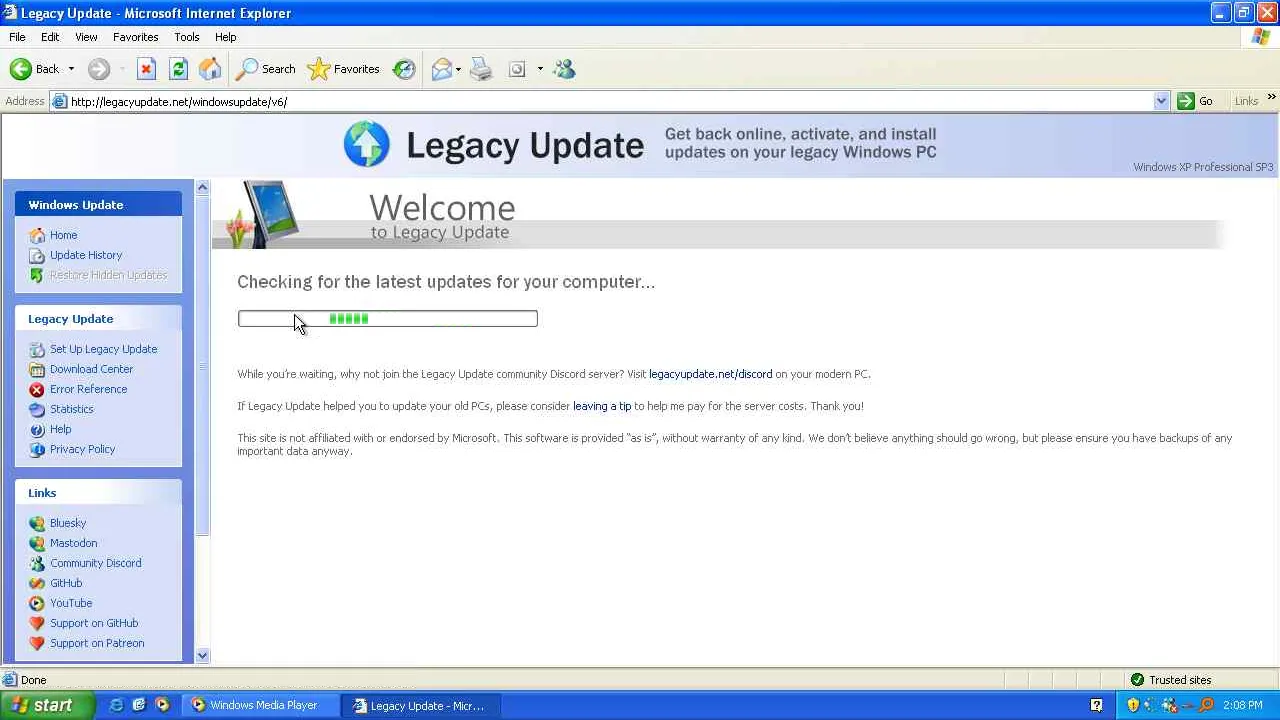1280x720 pixels.
Task: Open the Search pane
Action: (x=266, y=69)
